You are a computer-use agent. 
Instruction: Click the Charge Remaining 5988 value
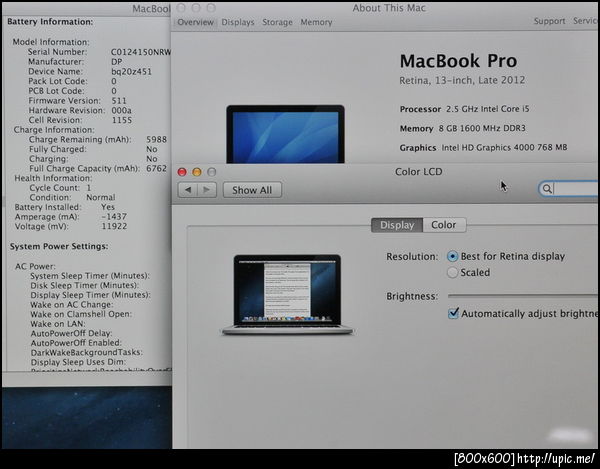pos(157,139)
